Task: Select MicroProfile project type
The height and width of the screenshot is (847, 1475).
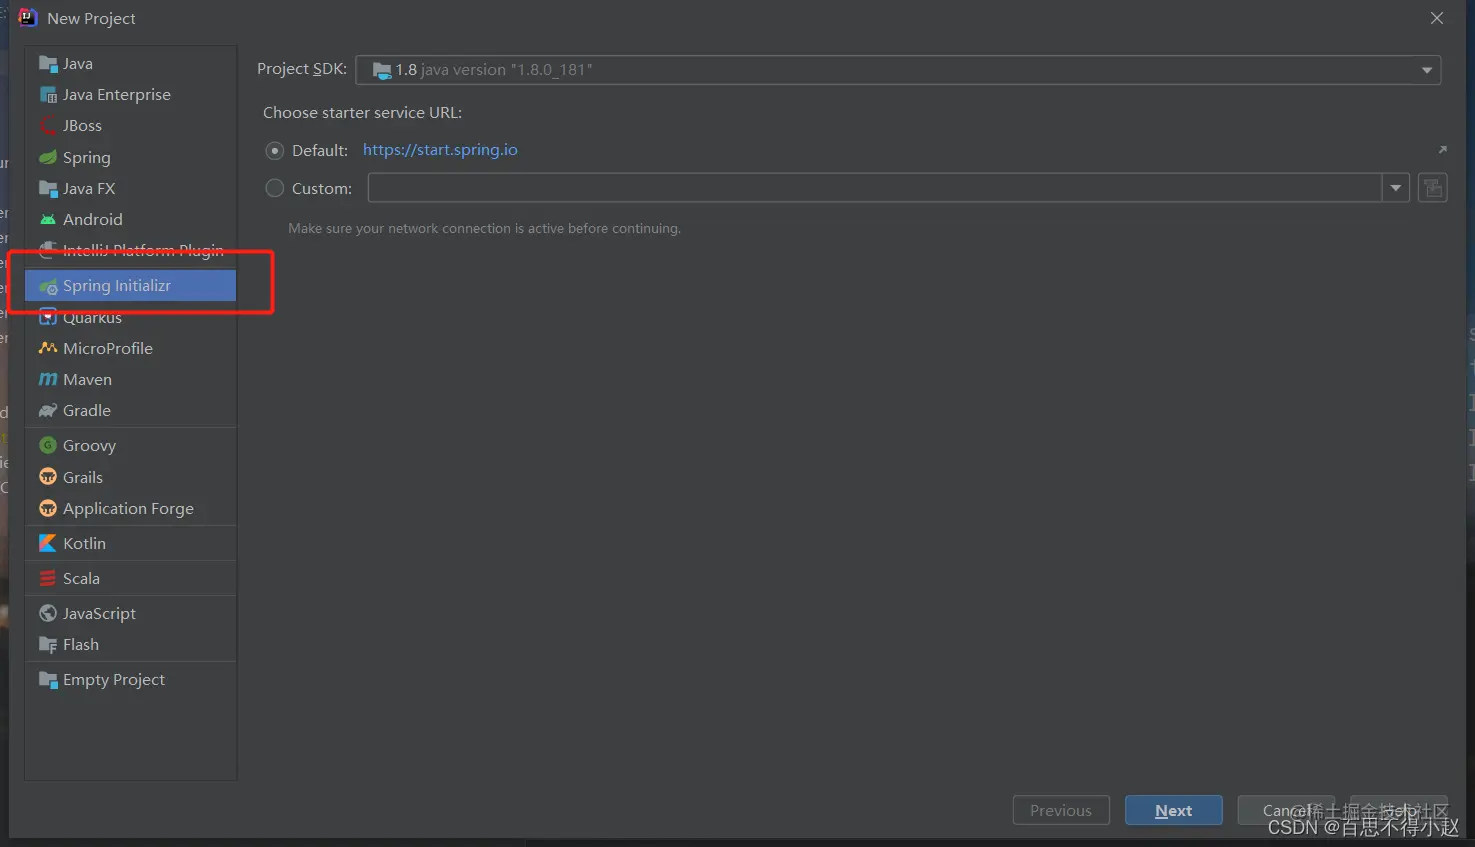Action: click(x=130, y=348)
